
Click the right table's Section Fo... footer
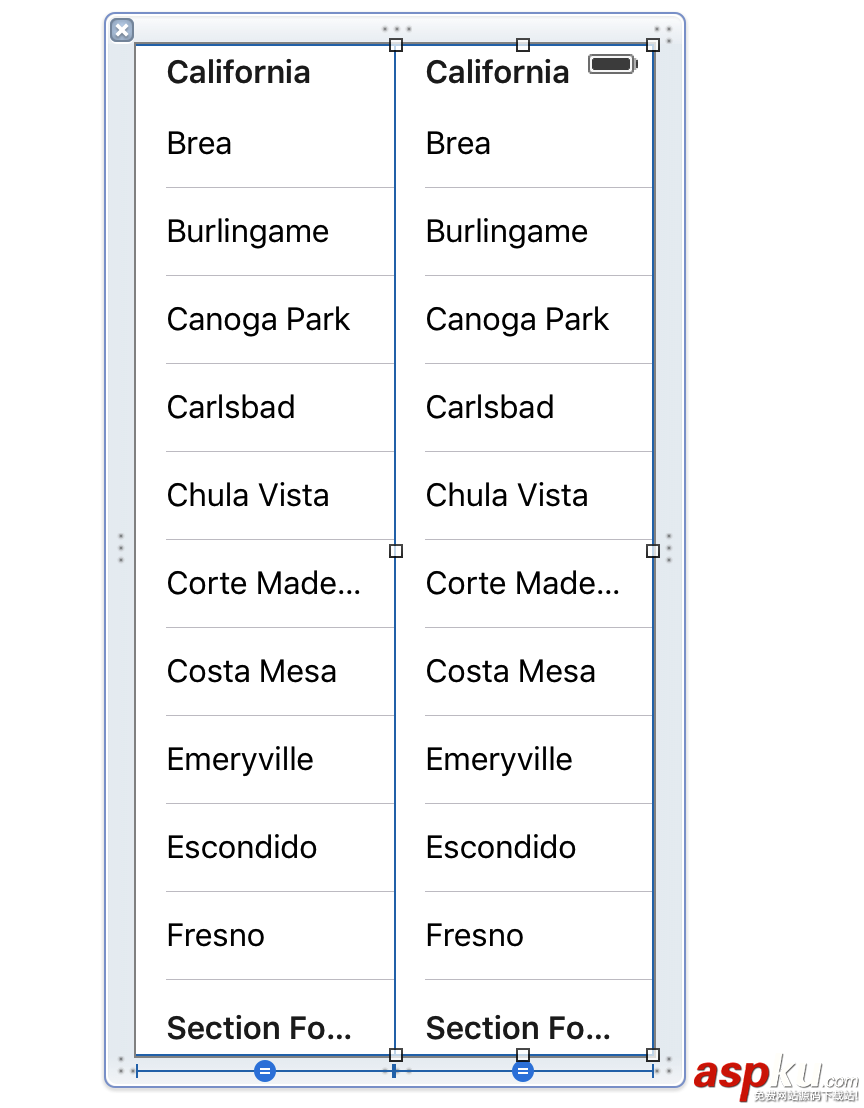pyautogui.click(x=518, y=1028)
